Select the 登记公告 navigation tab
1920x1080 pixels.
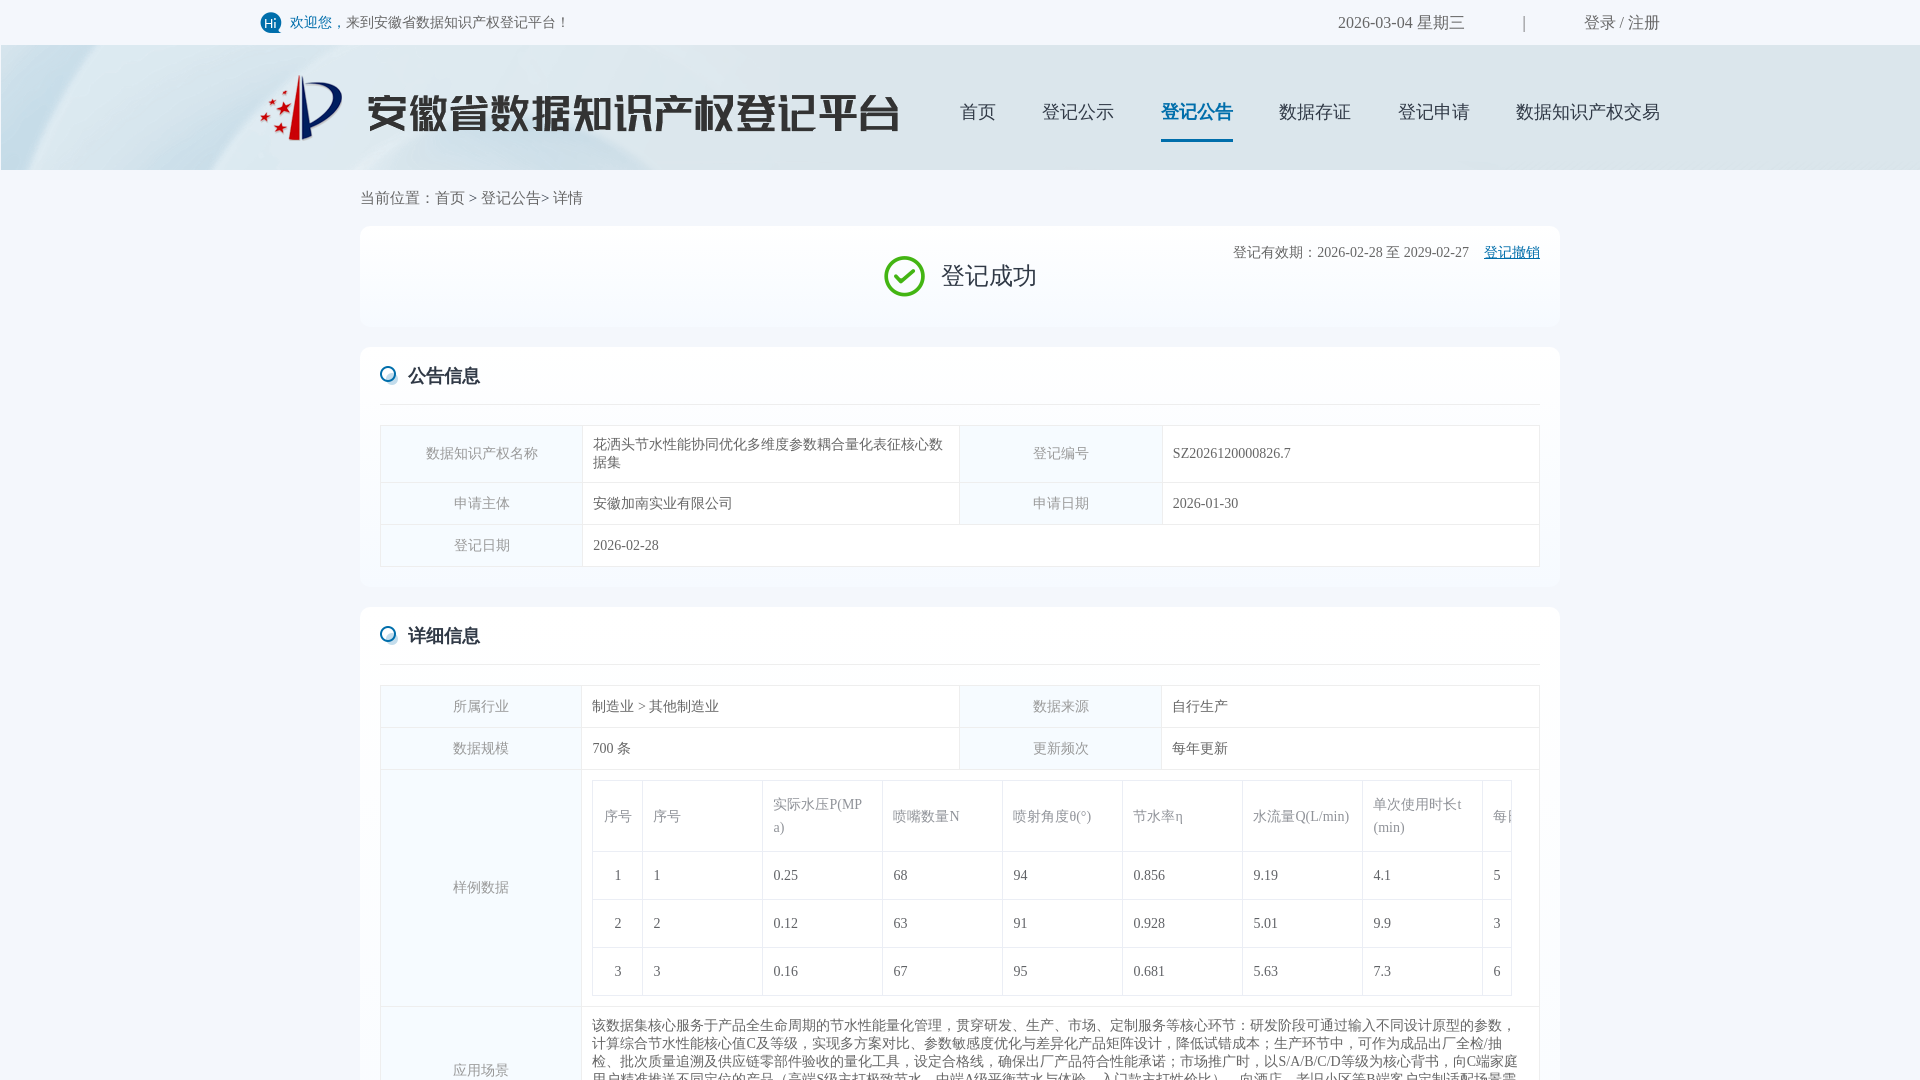pos(1196,112)
